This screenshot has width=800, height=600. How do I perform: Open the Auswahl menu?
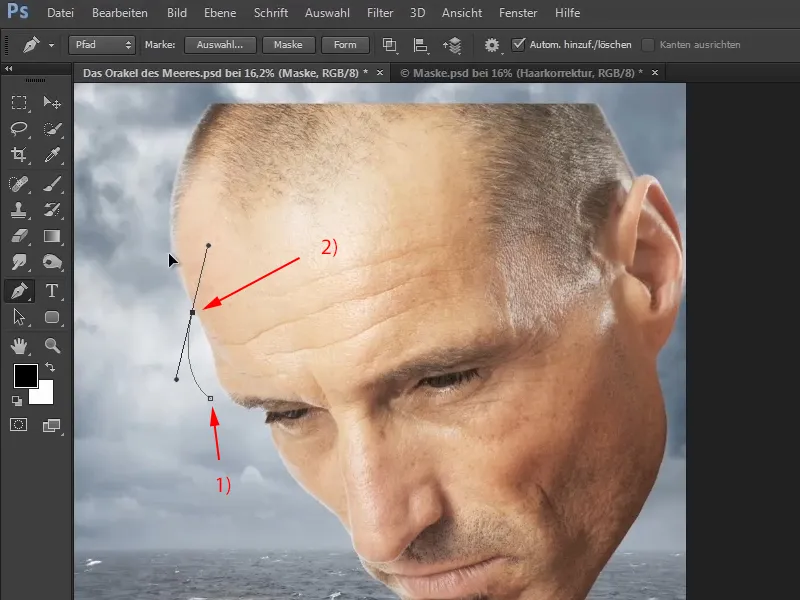[x=327, y=13]
